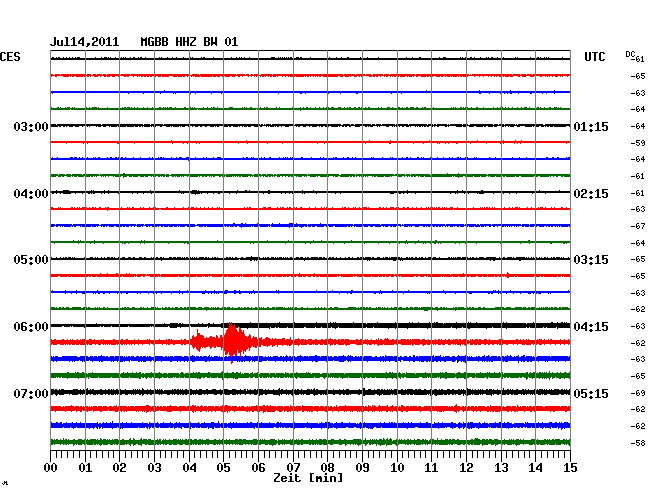Click the bottom green seismogram trace

click(310, 442)
